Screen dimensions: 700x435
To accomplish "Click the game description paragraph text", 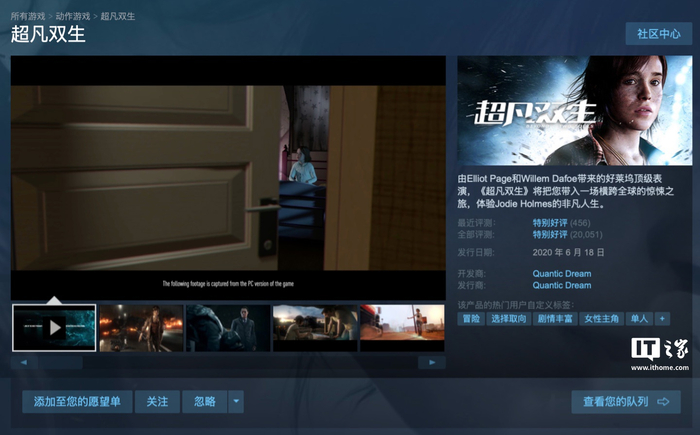I will (x=565, y=191).
